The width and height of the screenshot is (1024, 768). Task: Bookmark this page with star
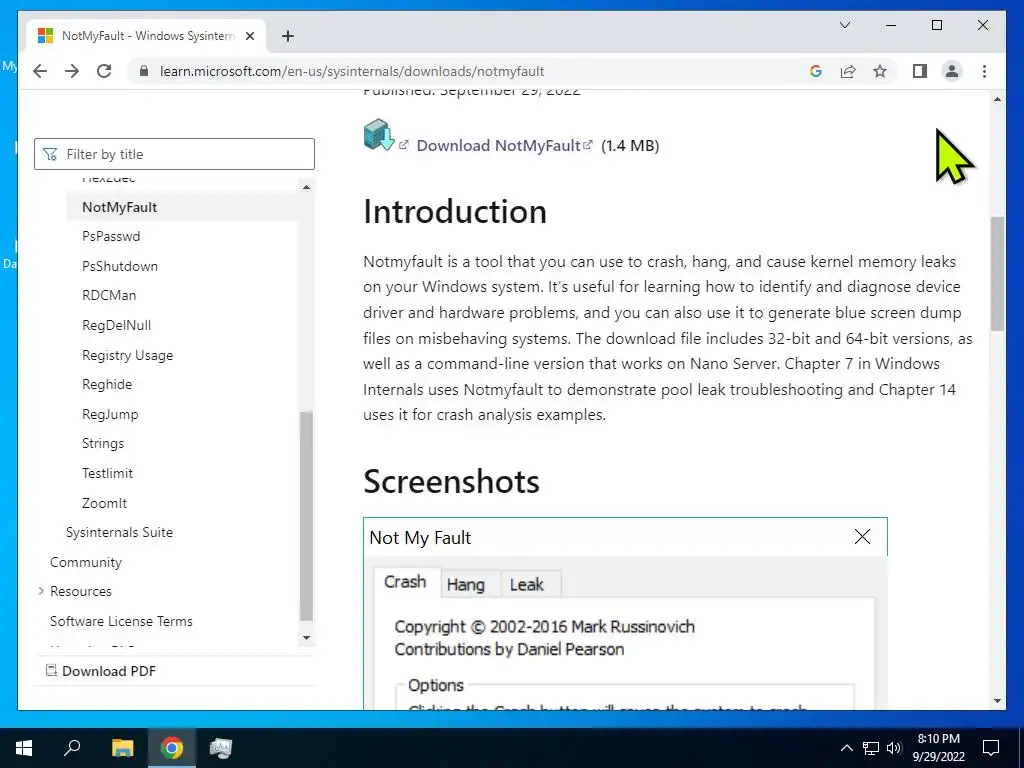[x=880, y=71]
